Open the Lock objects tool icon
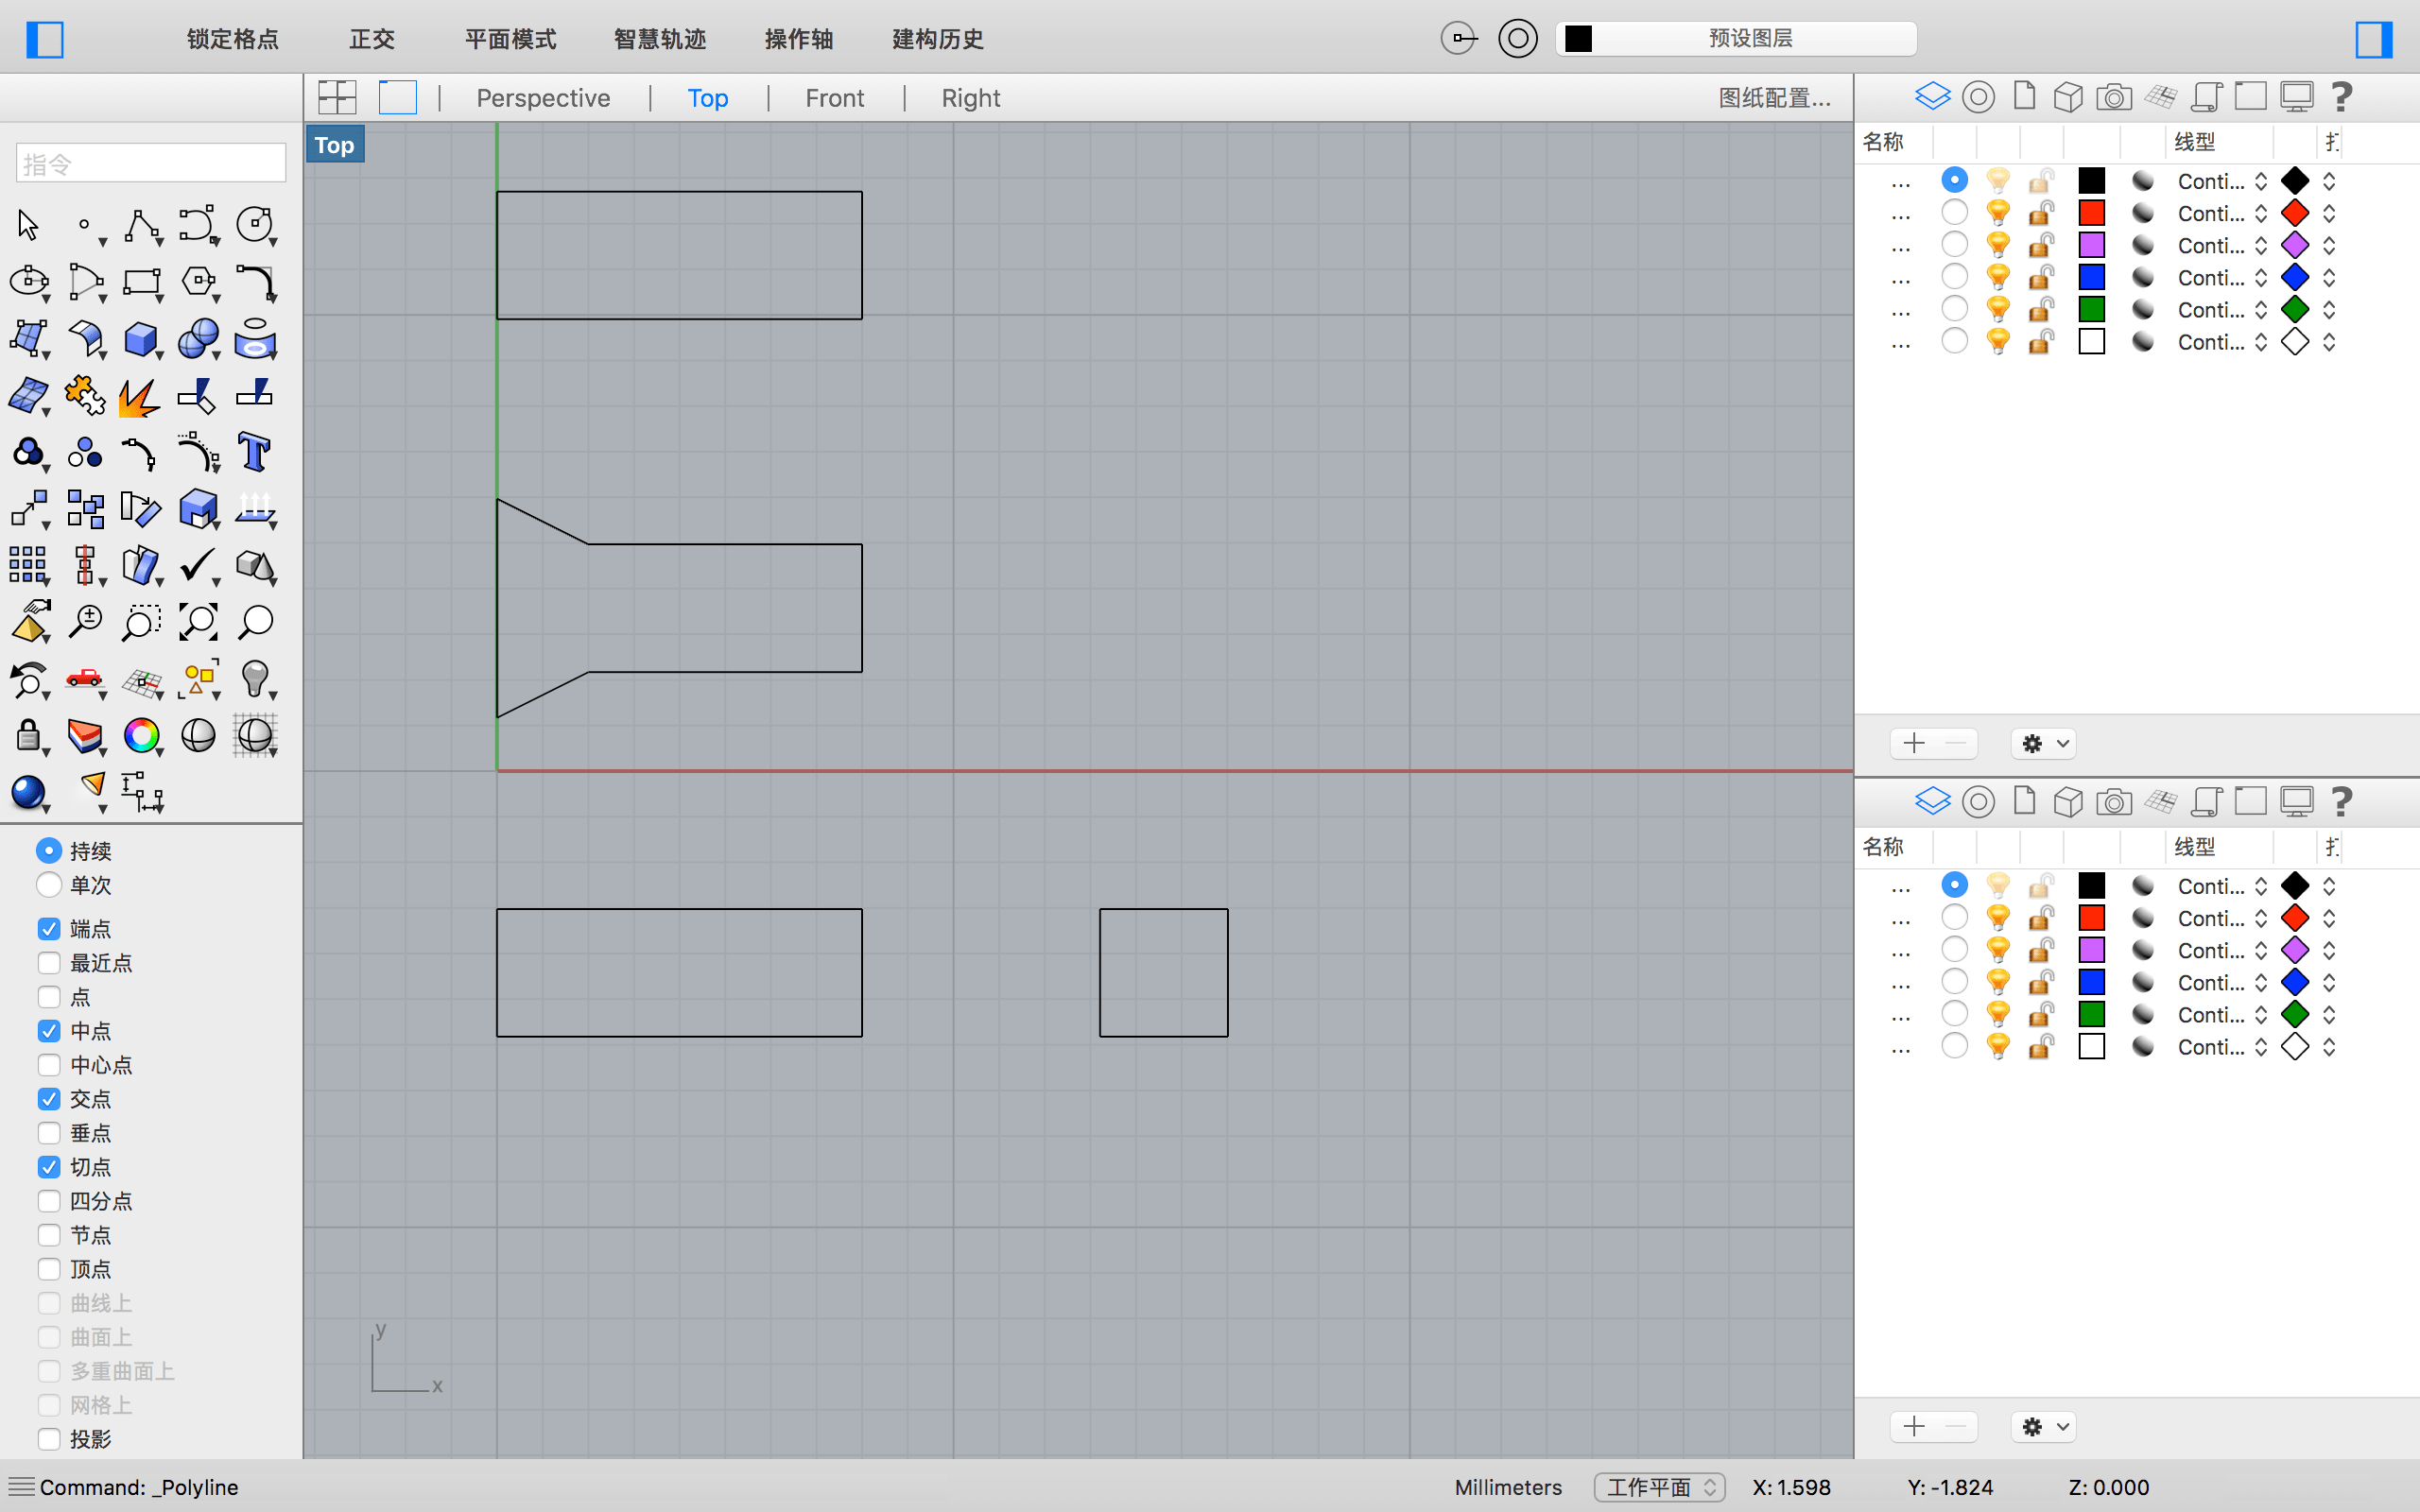Screen dimensions: 2420x1512 28,736
